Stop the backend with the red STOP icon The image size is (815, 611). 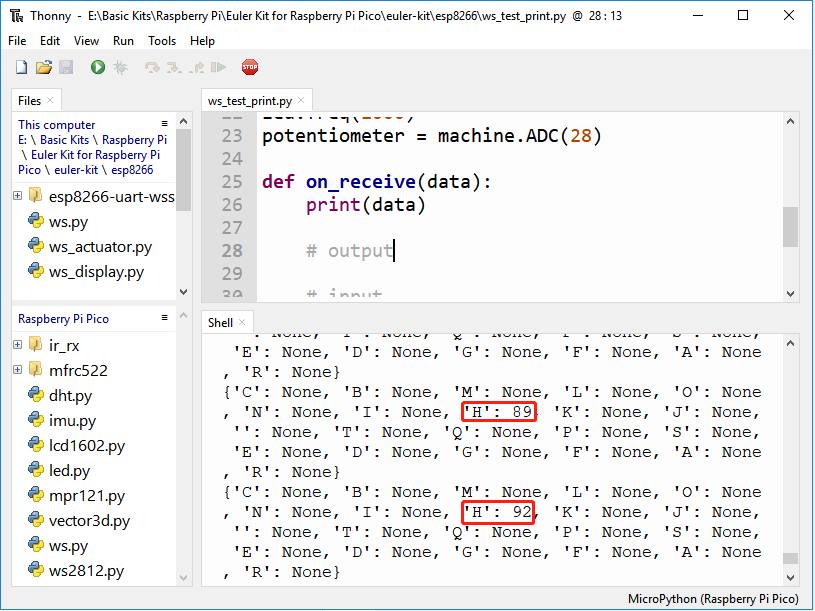[250, 67]
